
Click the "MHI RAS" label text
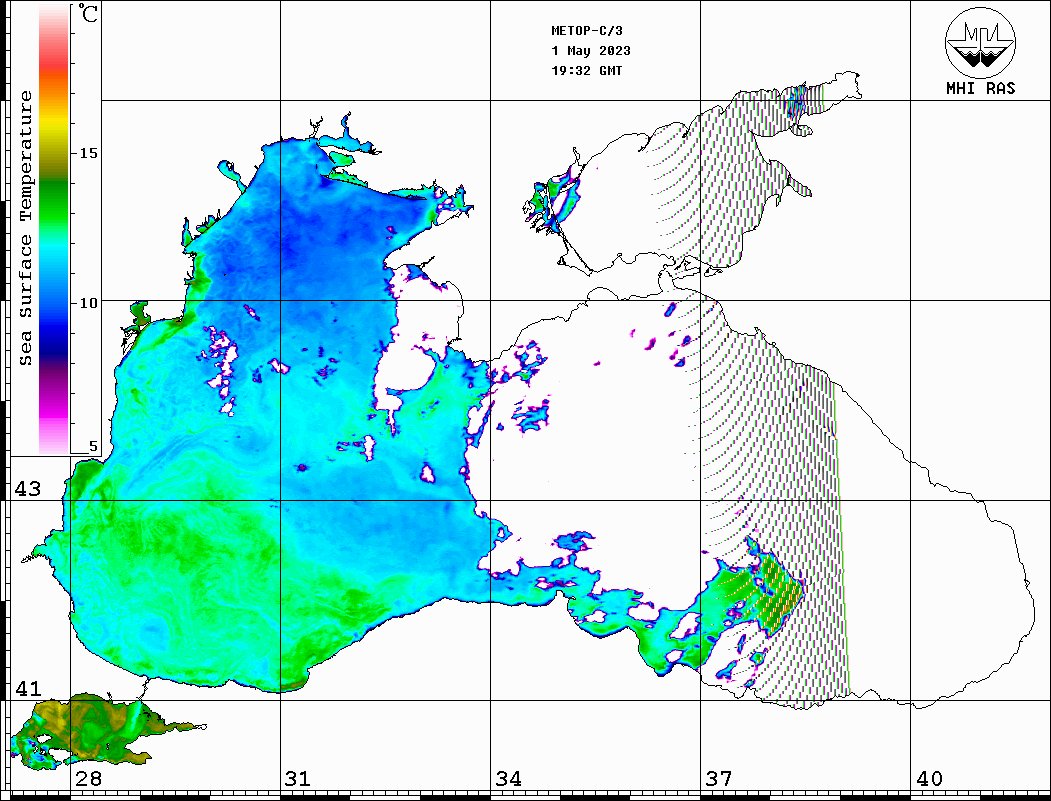[x=981, y=88]
